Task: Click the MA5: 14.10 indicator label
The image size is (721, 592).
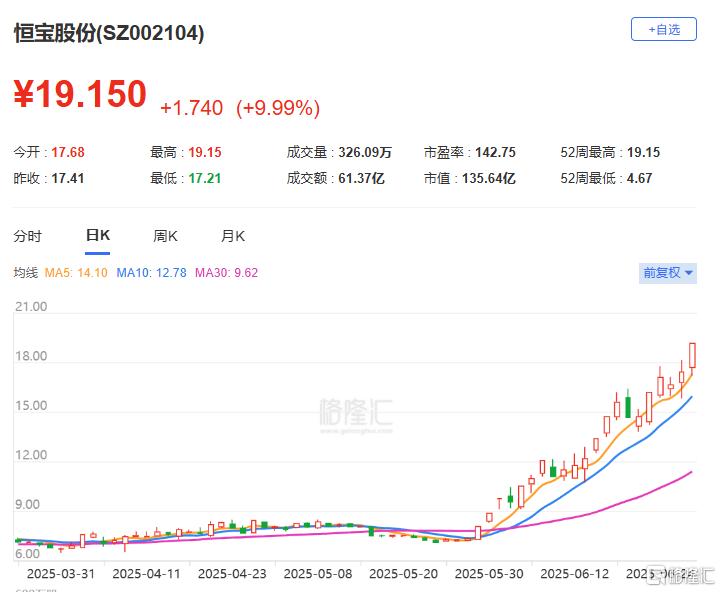Action: [x=76, y=273]
